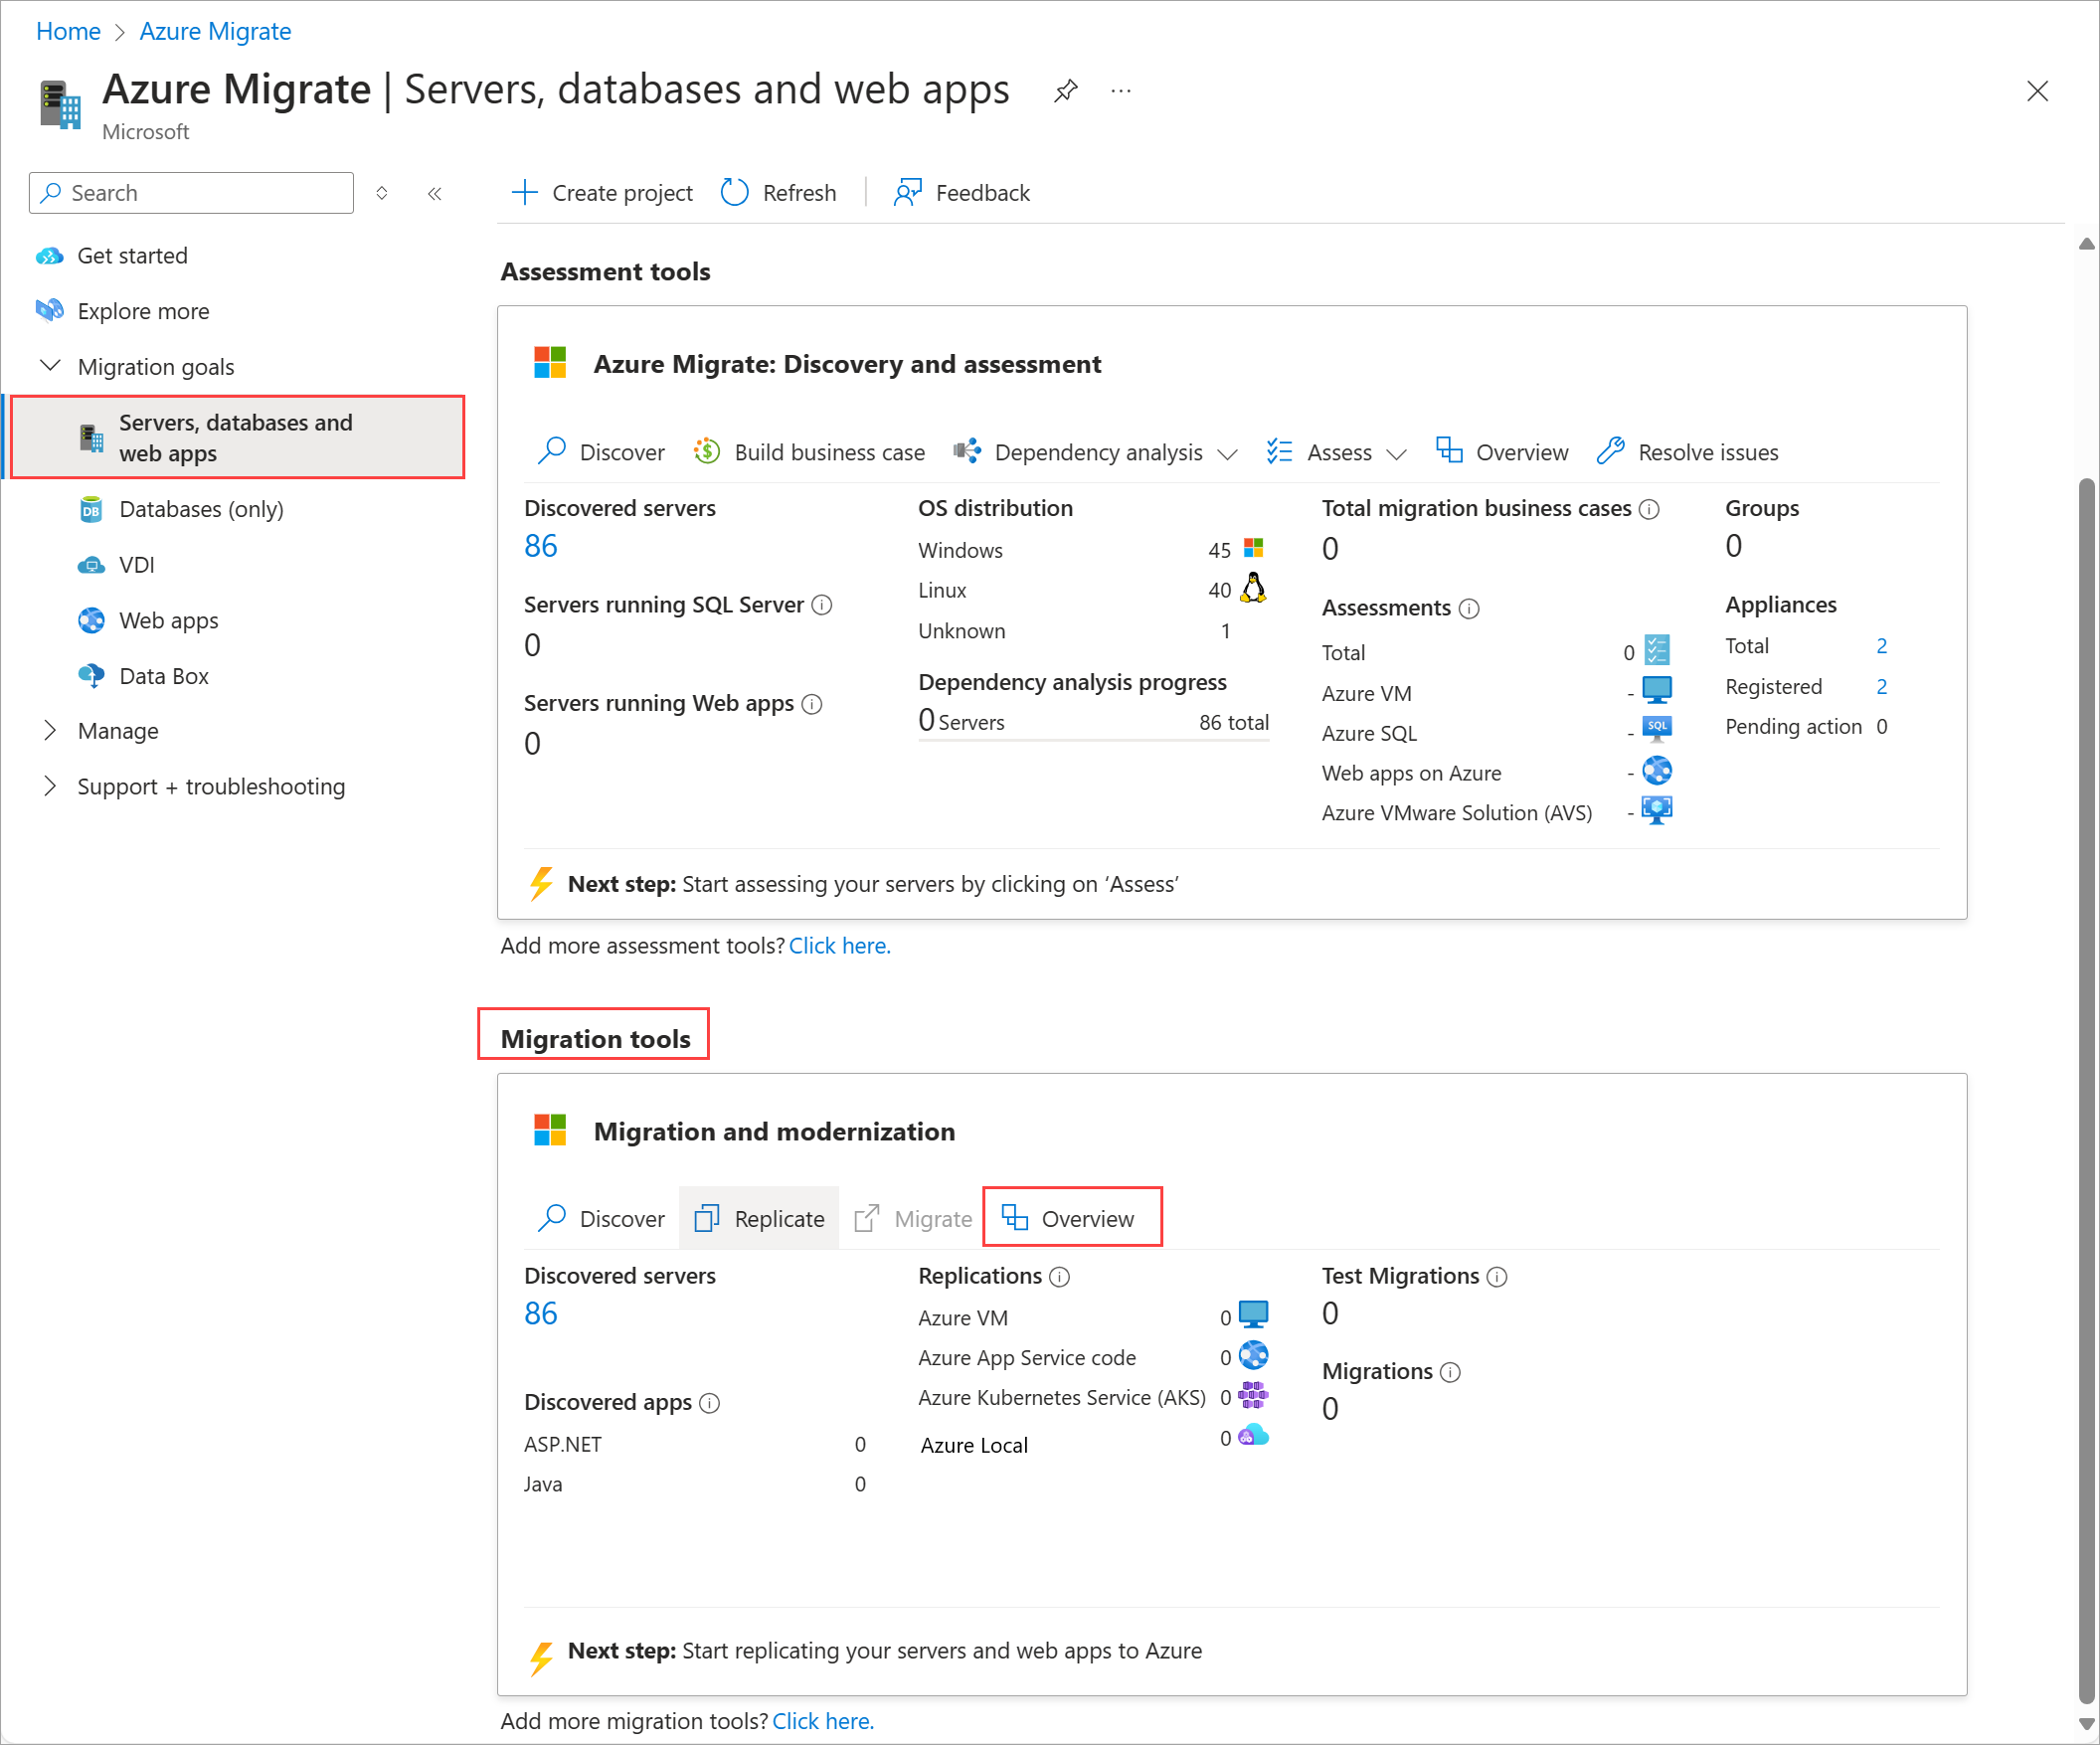Select Web apps in the sidebar

coord(167,620)
